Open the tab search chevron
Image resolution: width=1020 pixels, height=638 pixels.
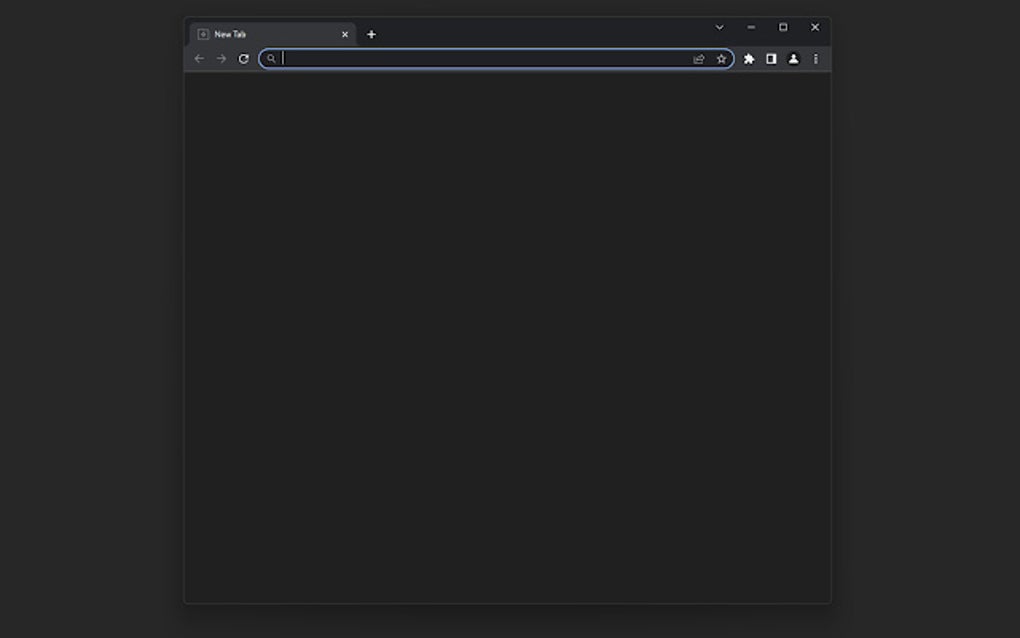point(720,27)
